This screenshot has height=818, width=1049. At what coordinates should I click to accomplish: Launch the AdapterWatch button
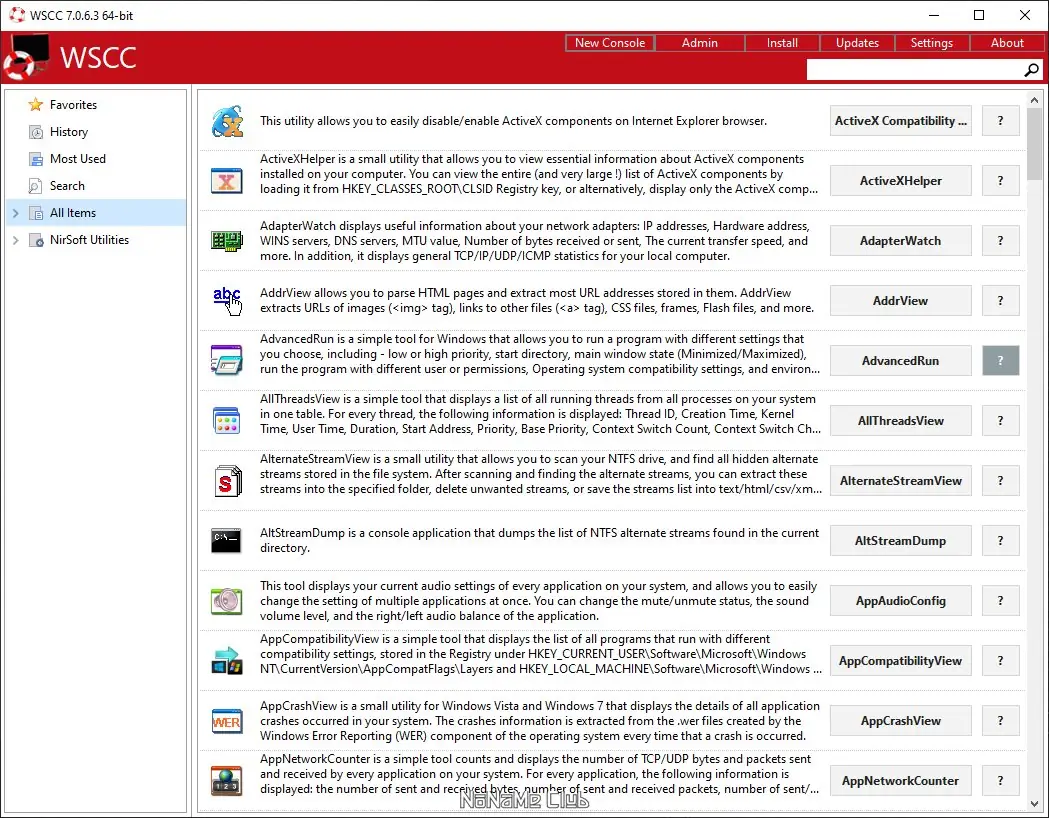[x=900, y=241]
